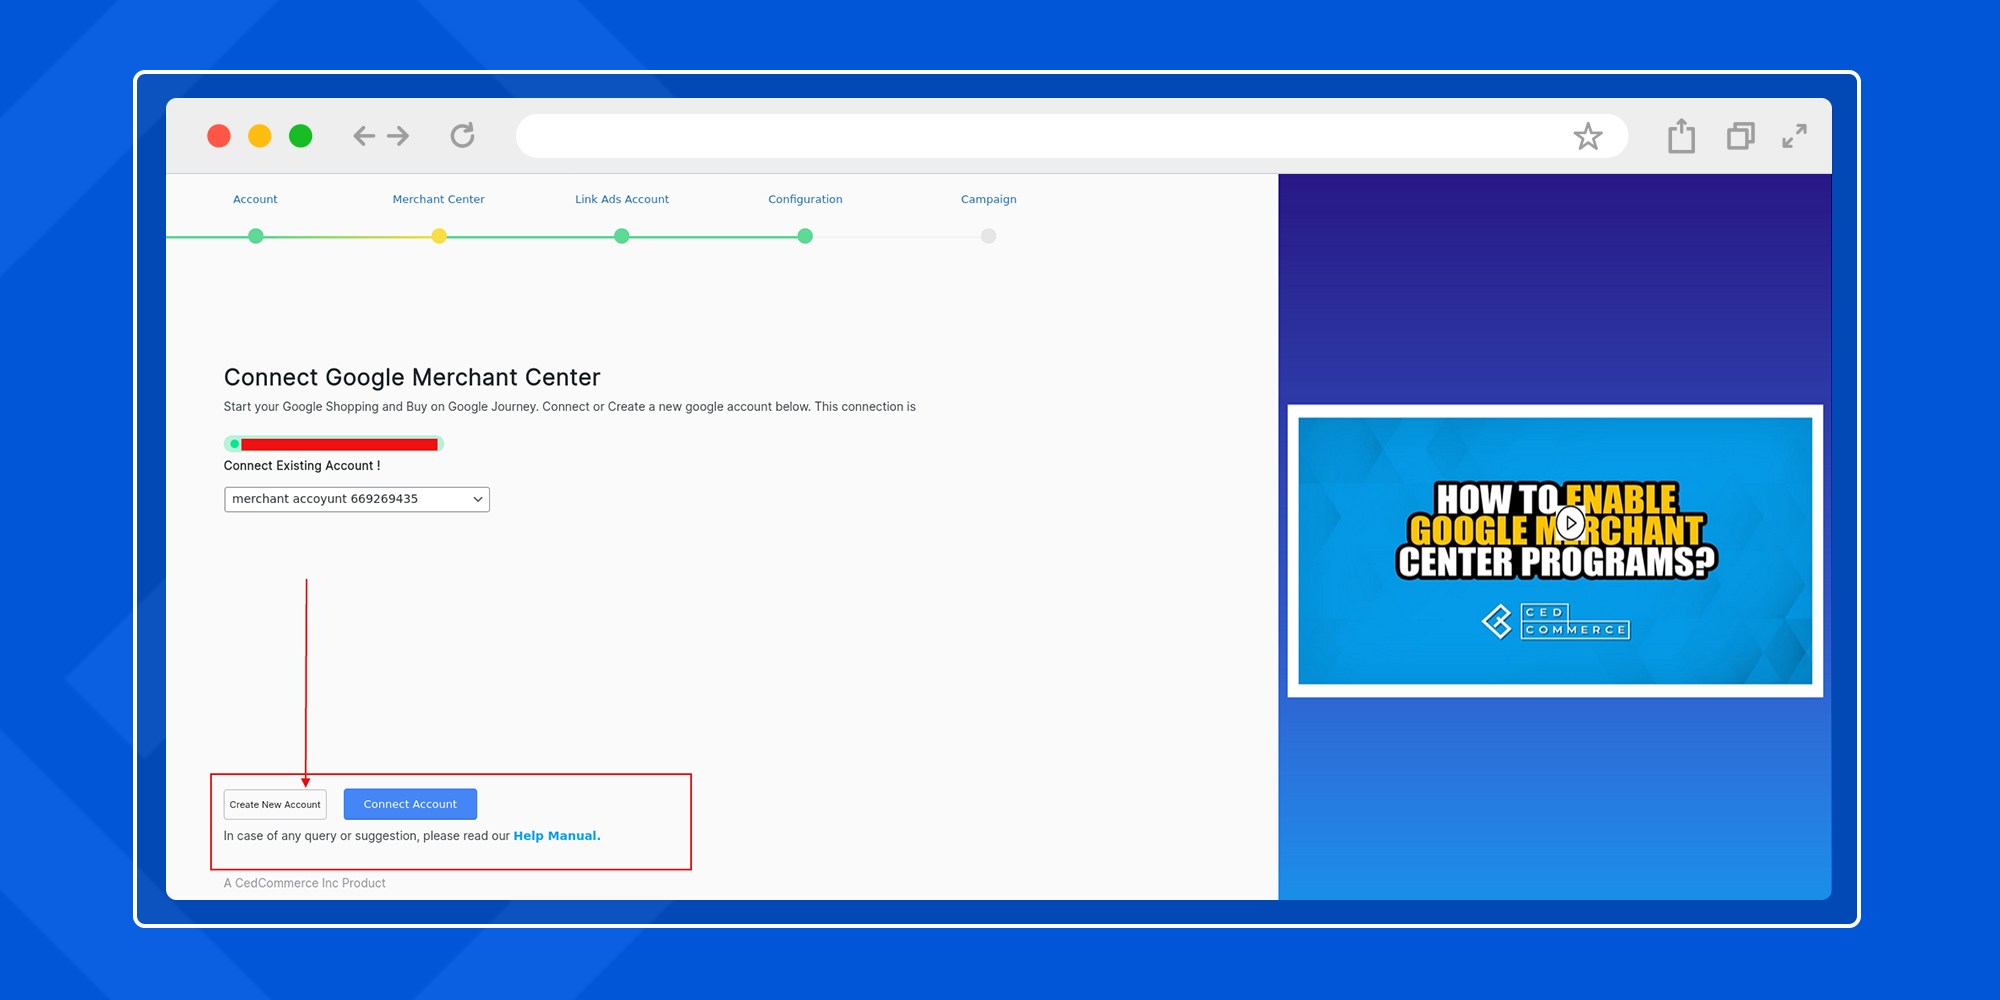This screenshot has height=1000, width=2000.
Task: Click the Merchant Center step label
Action: [x=438, y=199]
